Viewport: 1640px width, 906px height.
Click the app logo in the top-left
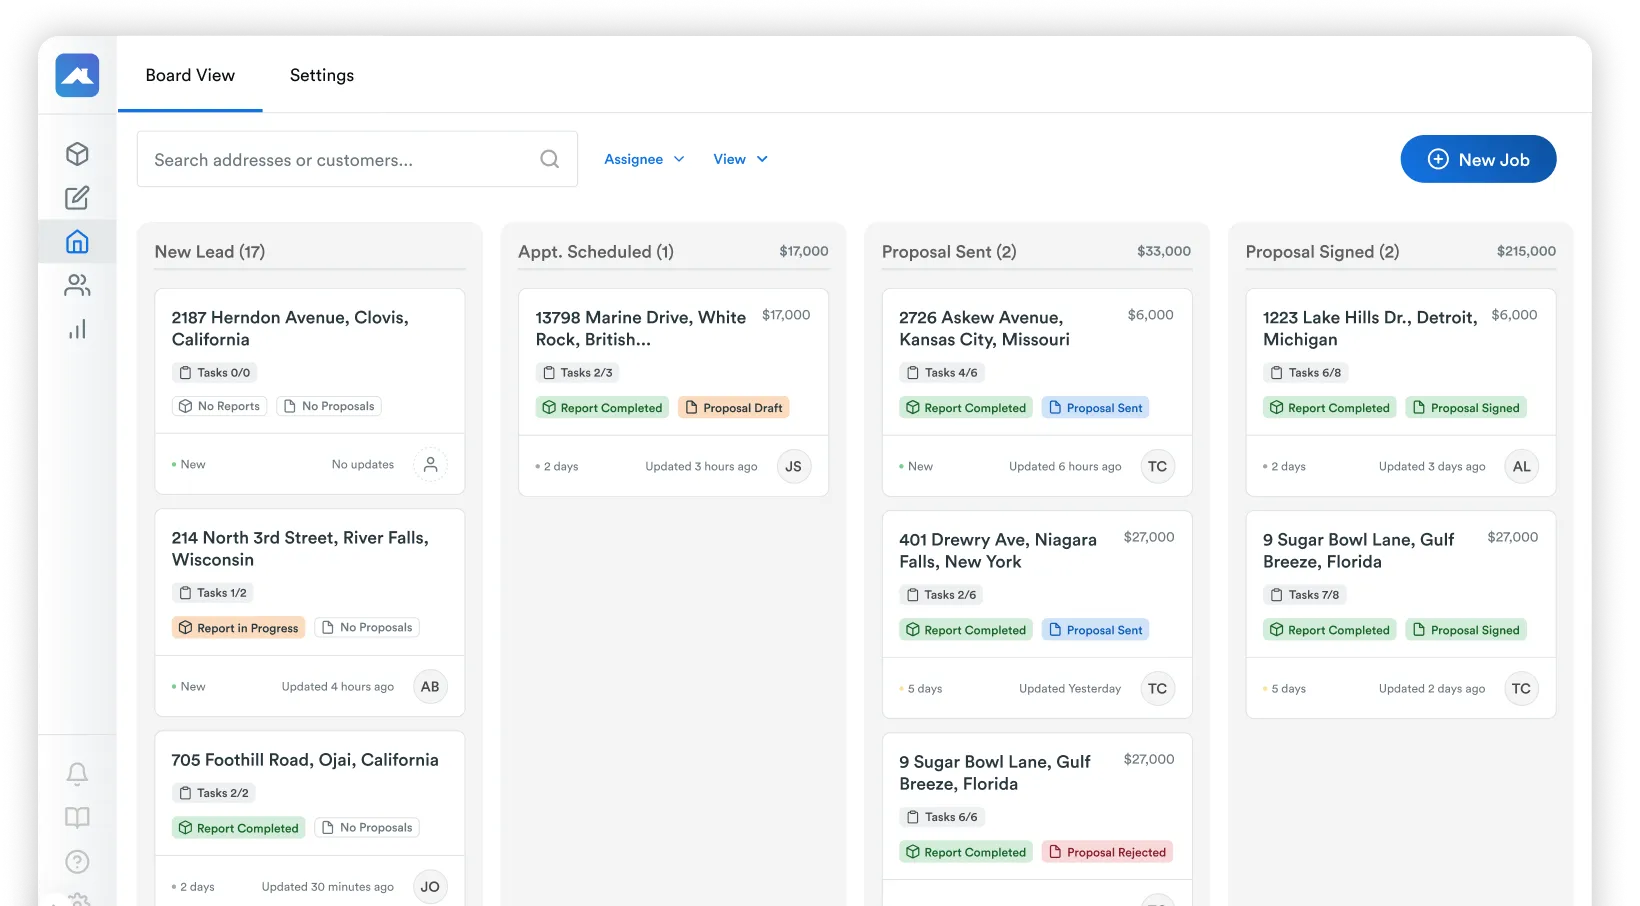[77, 75]
